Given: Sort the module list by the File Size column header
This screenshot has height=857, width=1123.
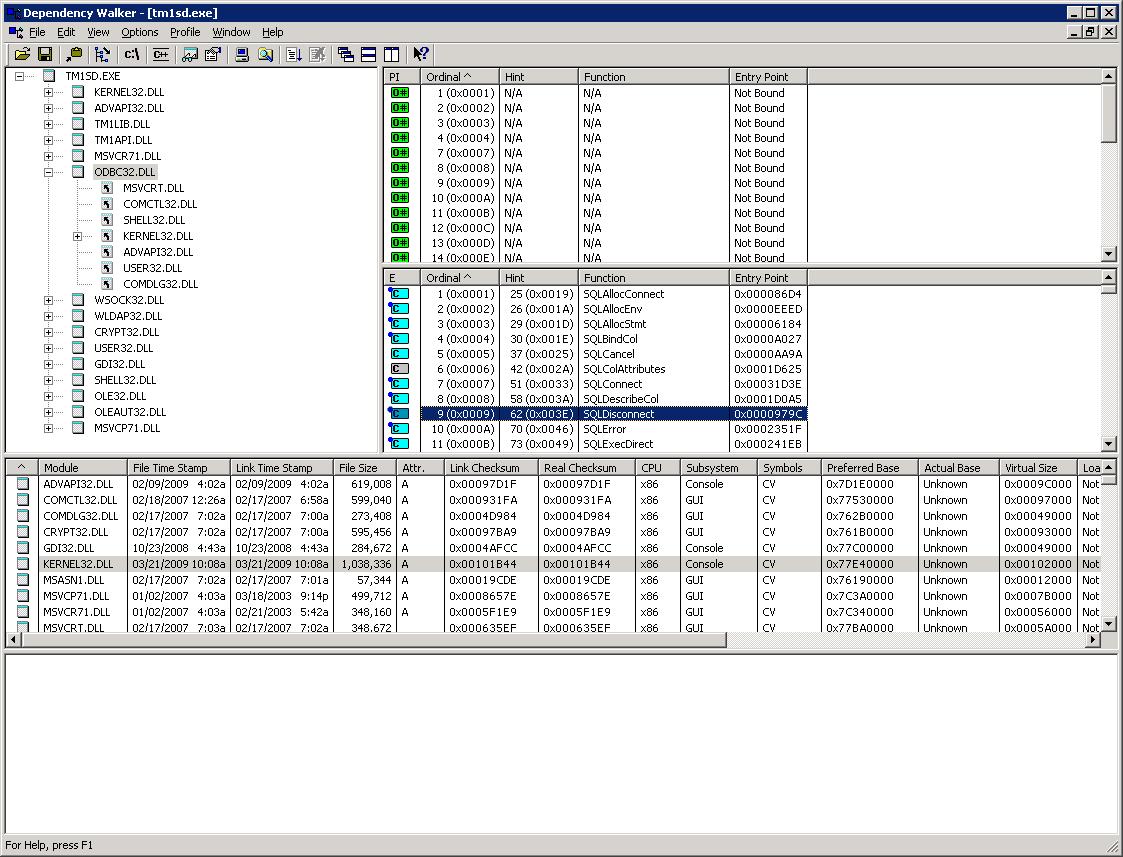Looking at the screenshot, I should (365, 468).
